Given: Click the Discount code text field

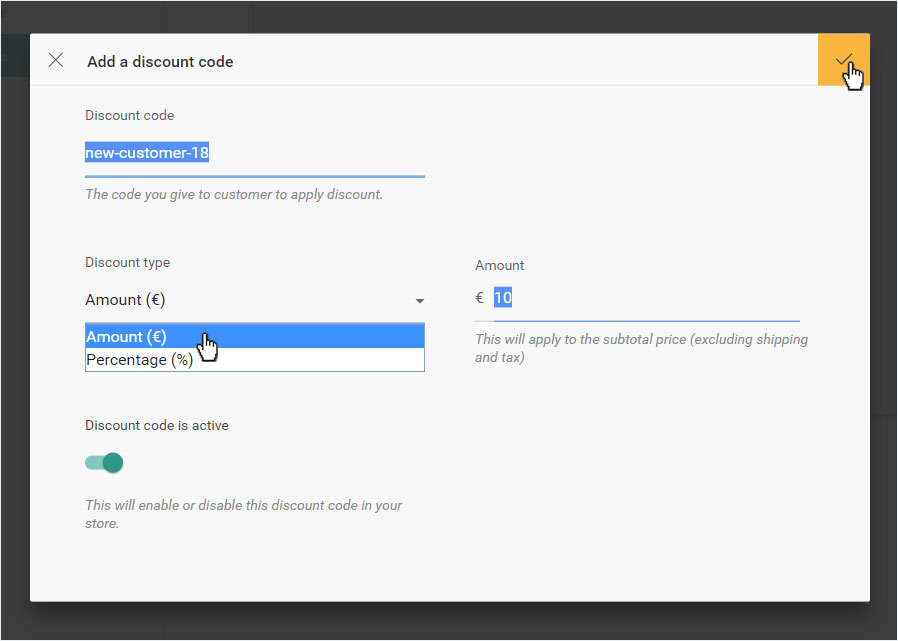Looking at the screenshot, I should pos(255,153).
